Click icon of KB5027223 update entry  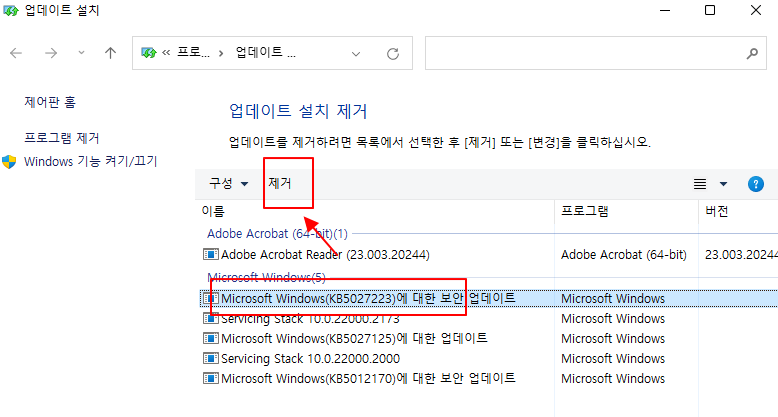(211, 298)
